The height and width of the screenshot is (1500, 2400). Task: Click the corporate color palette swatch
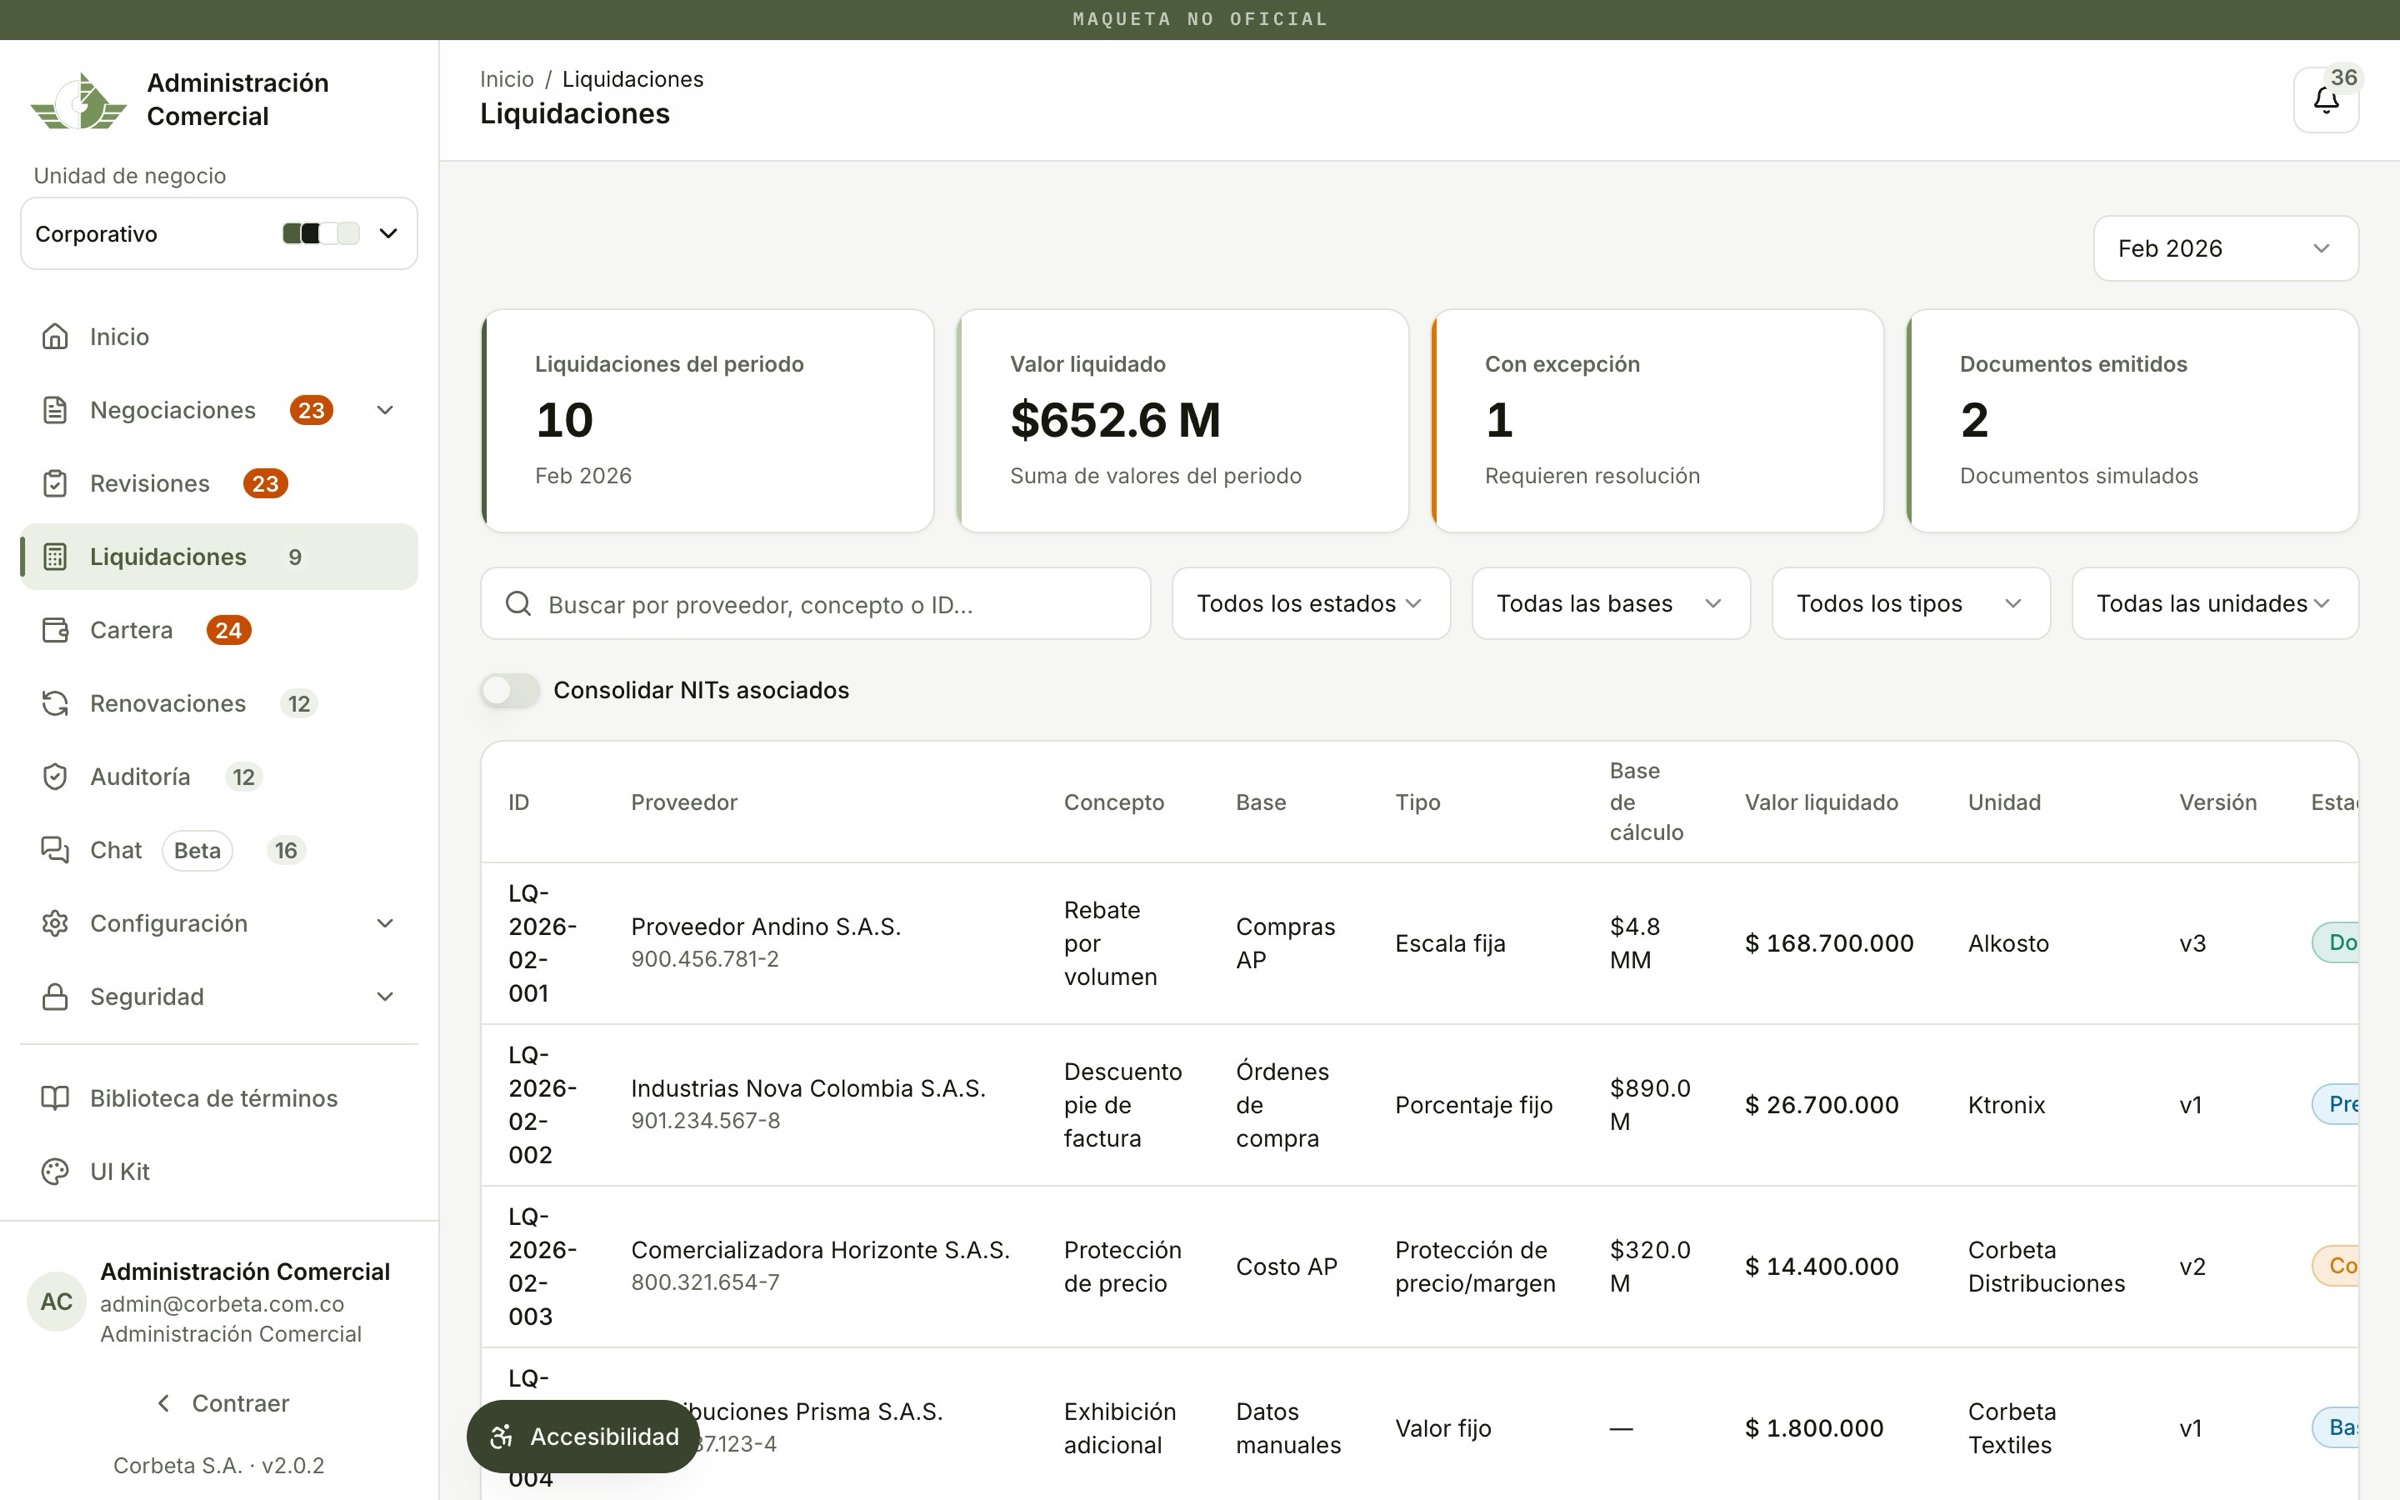pyautogui.click(x=320, y=234)
